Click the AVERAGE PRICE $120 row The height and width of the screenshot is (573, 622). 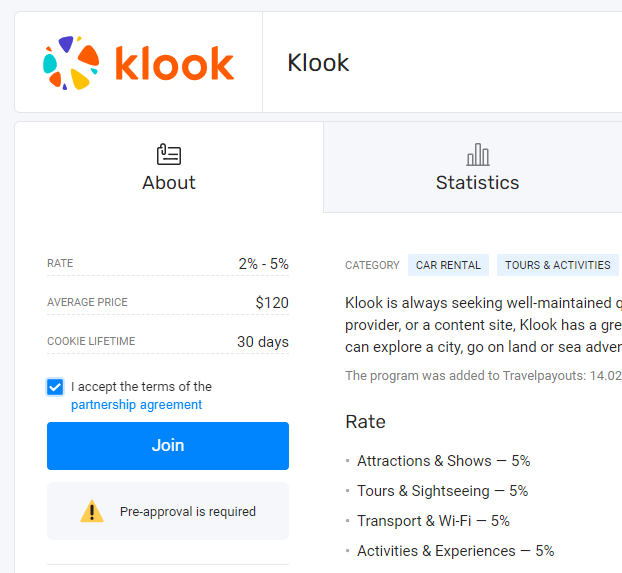pos(168,302)
